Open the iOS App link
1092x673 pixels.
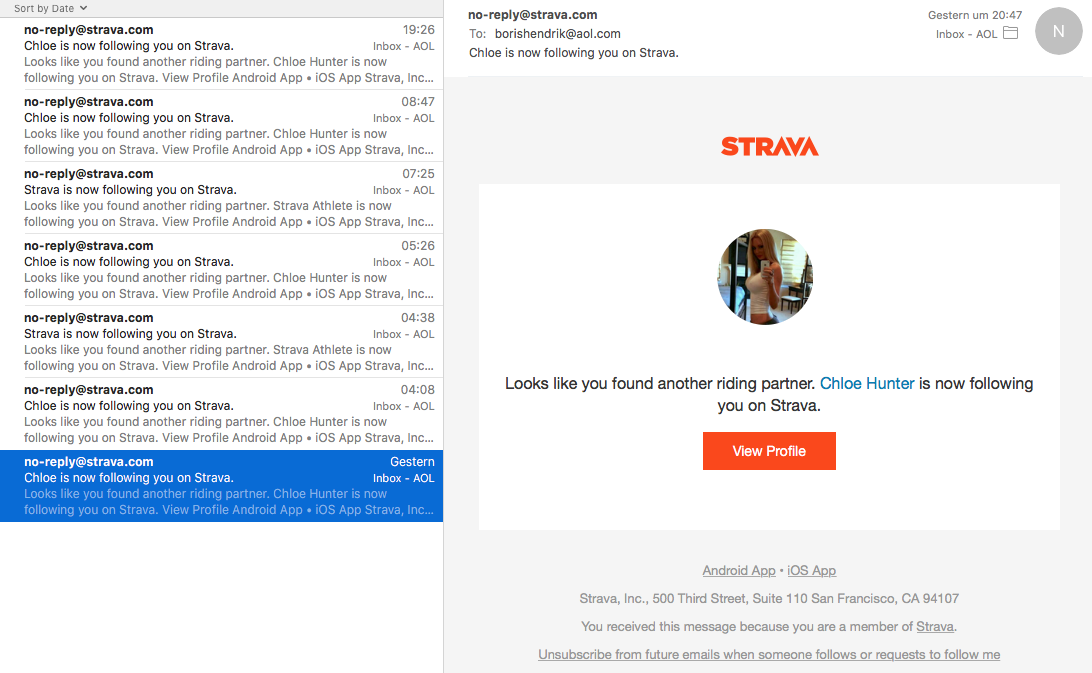coord(811,570)
